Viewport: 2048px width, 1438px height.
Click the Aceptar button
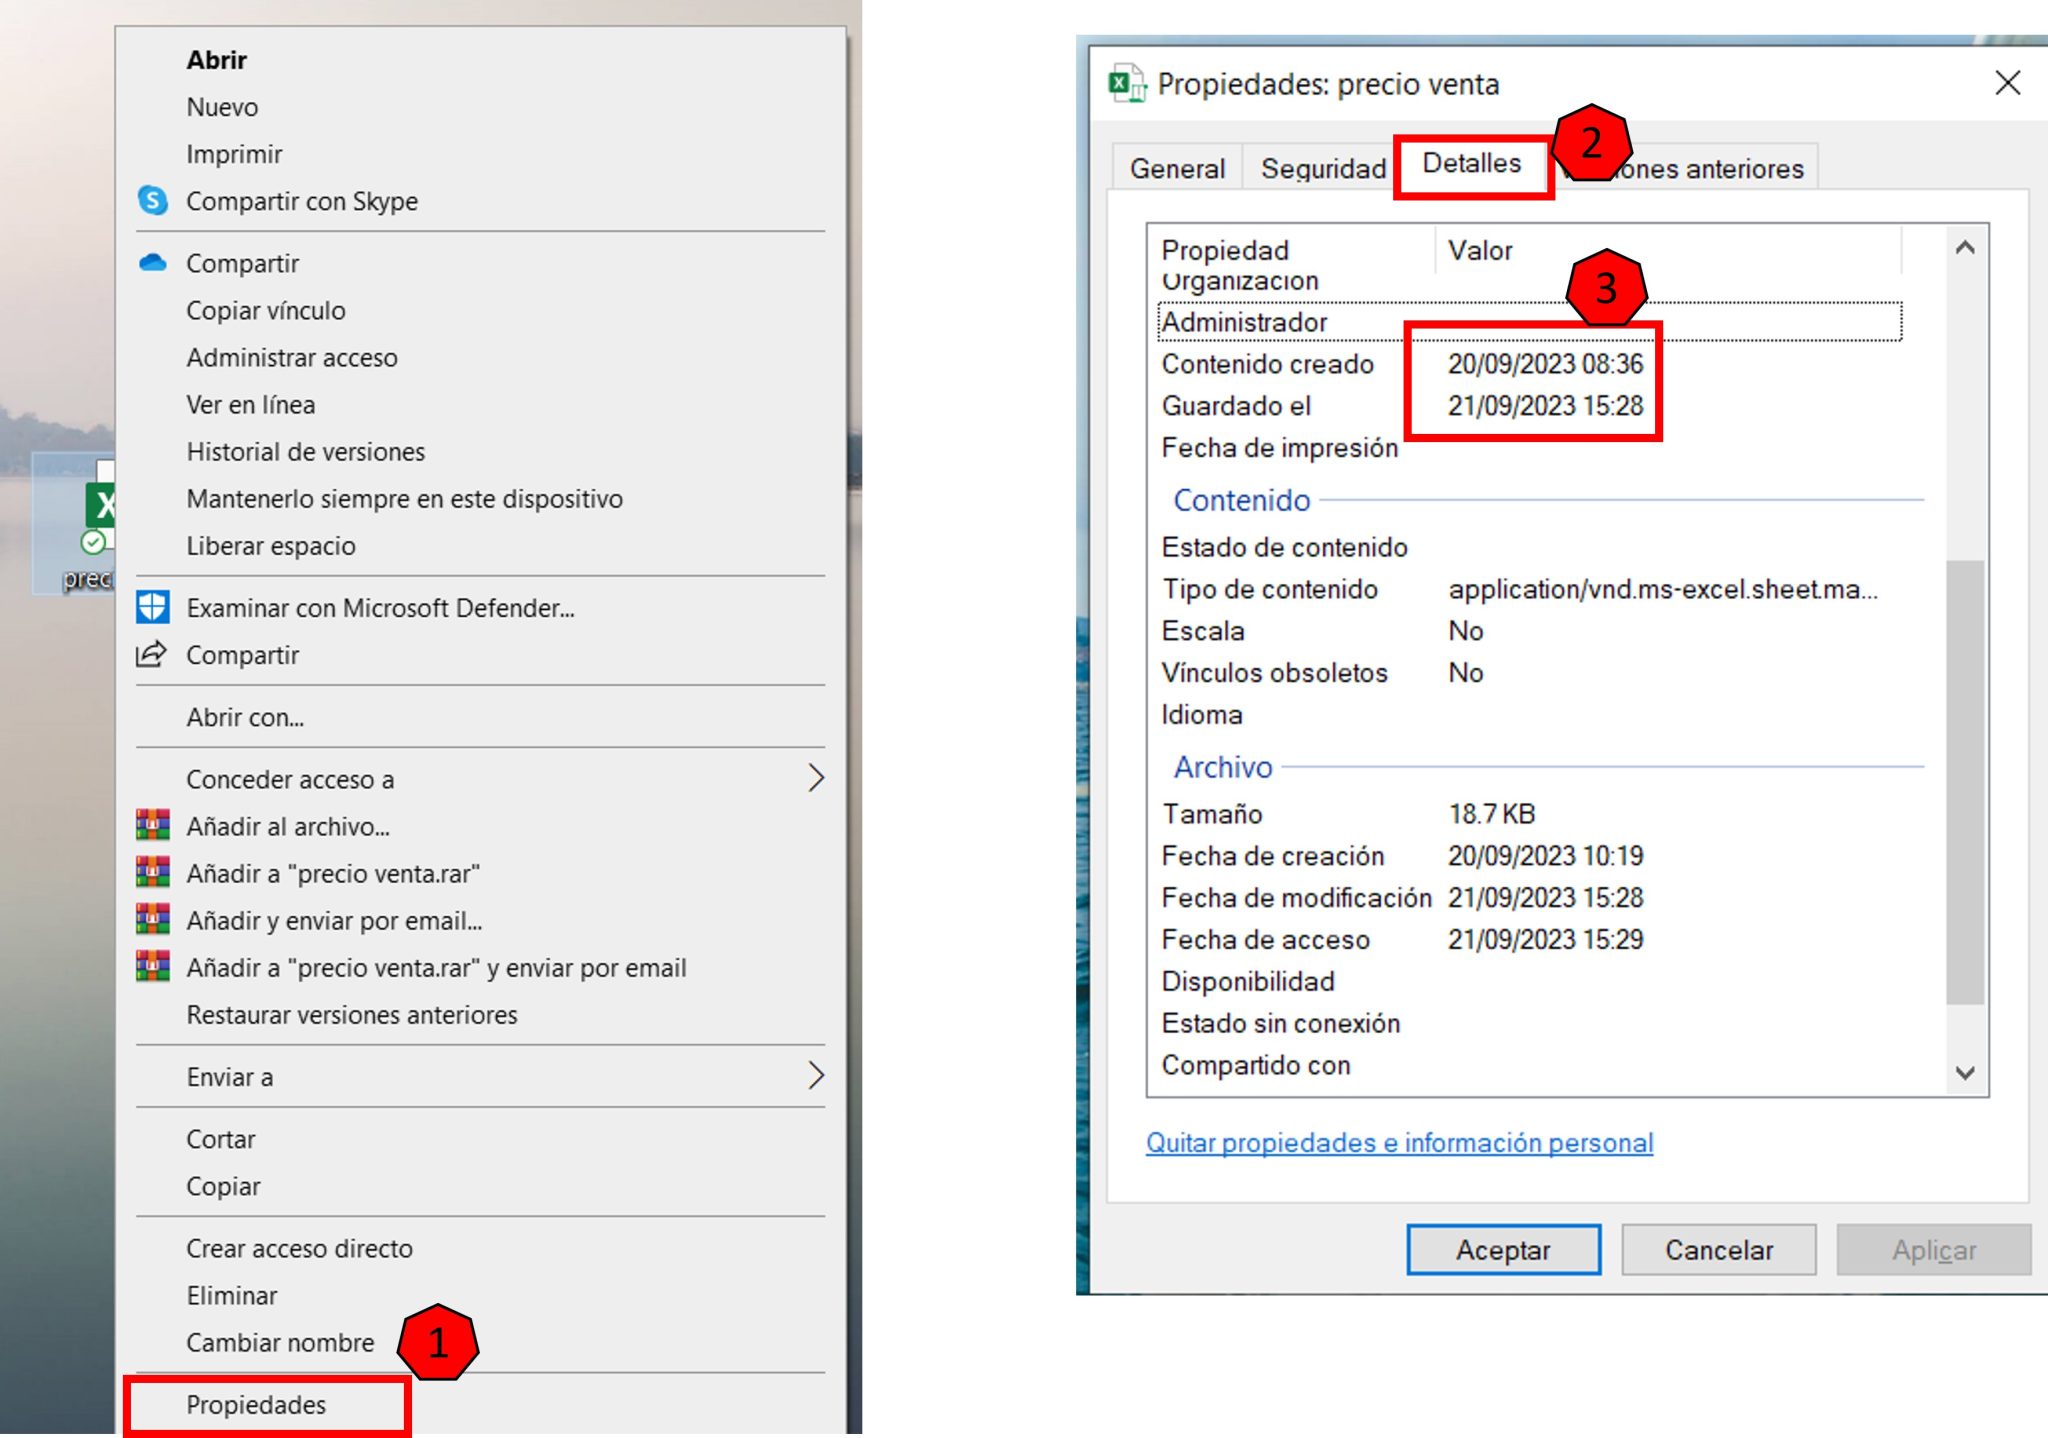(x=1503, y=1249)
